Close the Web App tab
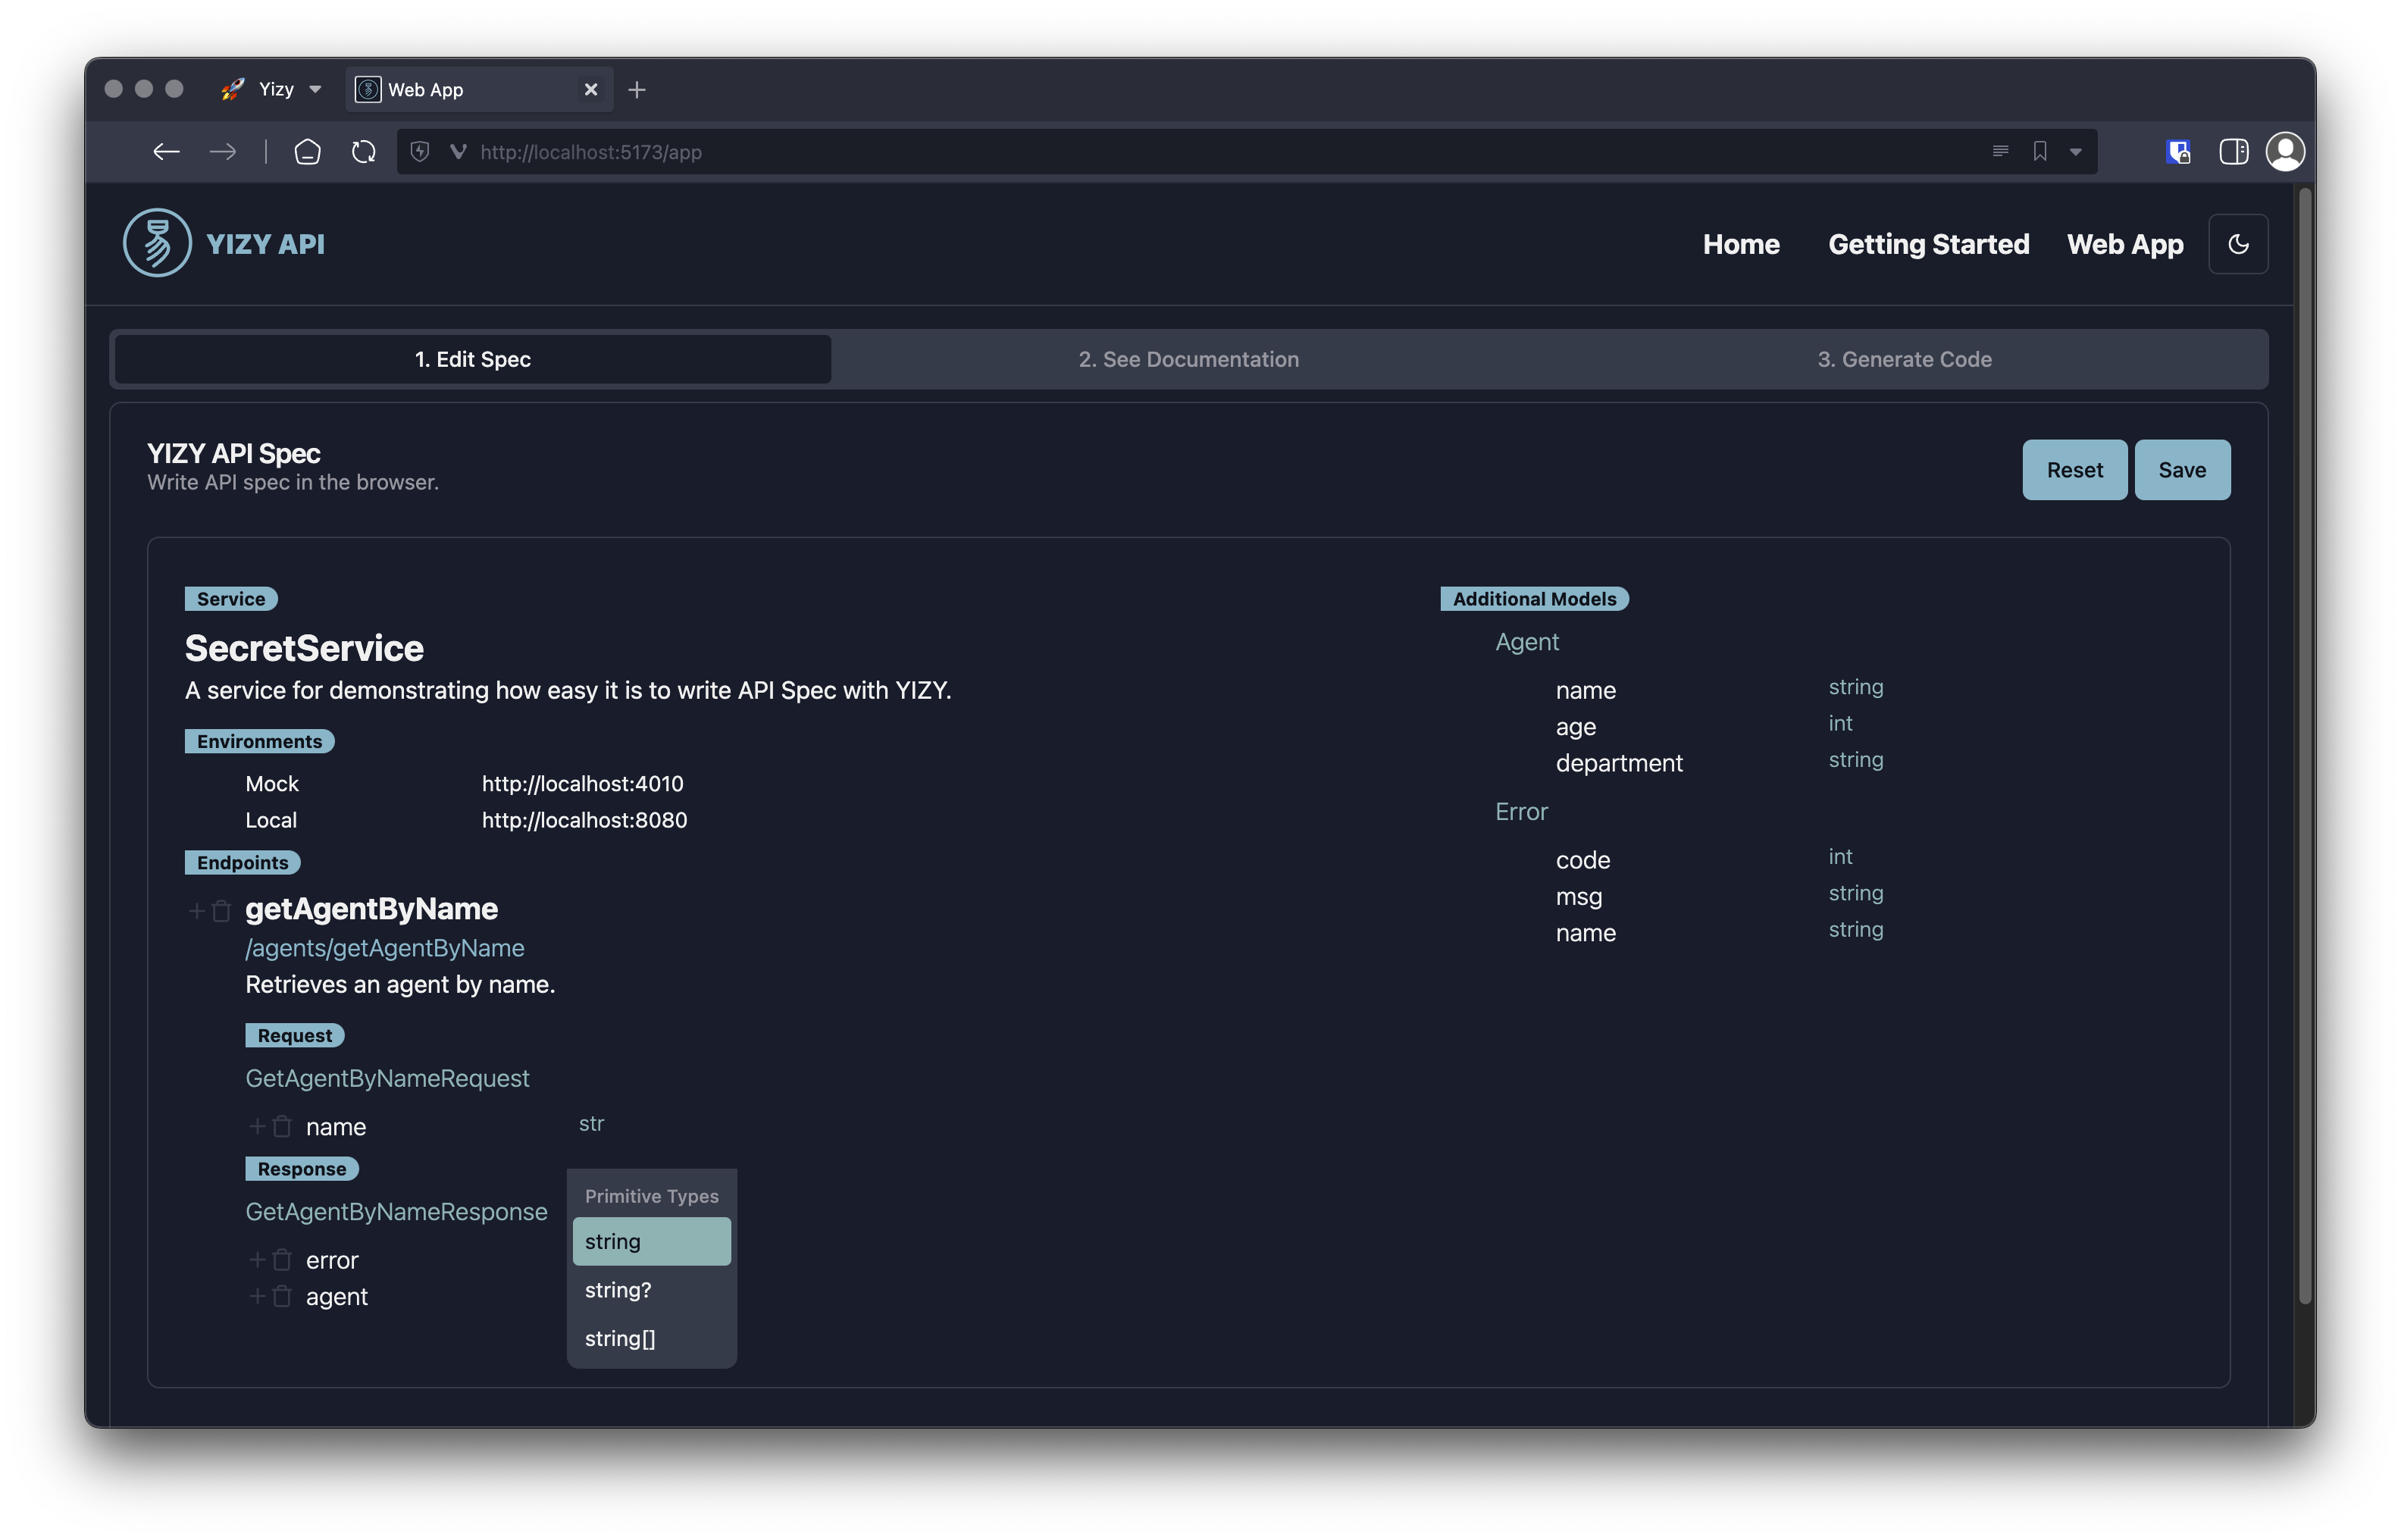 [591, 90]
